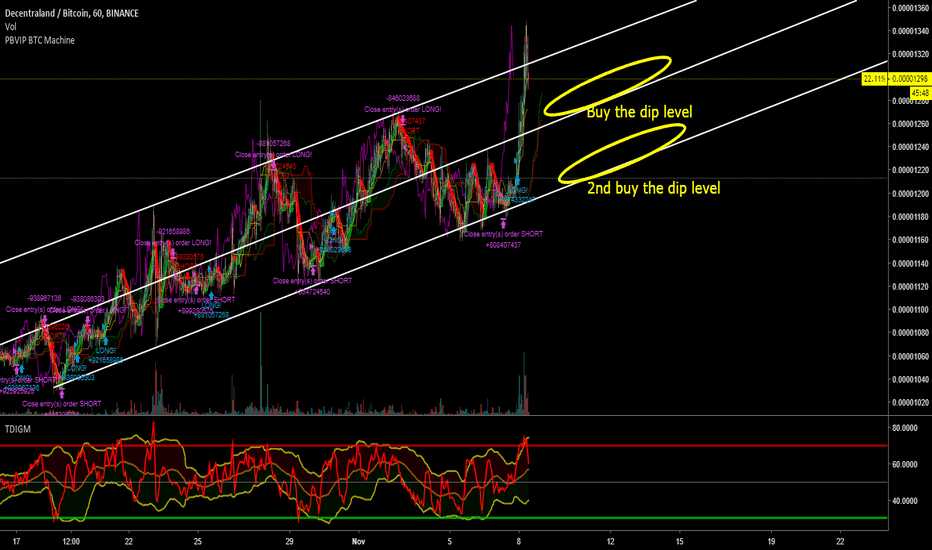
Task: Click the 0.00001180 price axis value
Action: (911, 216)
